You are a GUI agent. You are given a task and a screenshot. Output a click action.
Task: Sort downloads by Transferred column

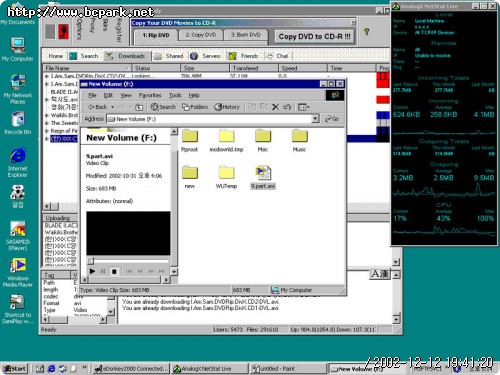(x=254, y=68)
